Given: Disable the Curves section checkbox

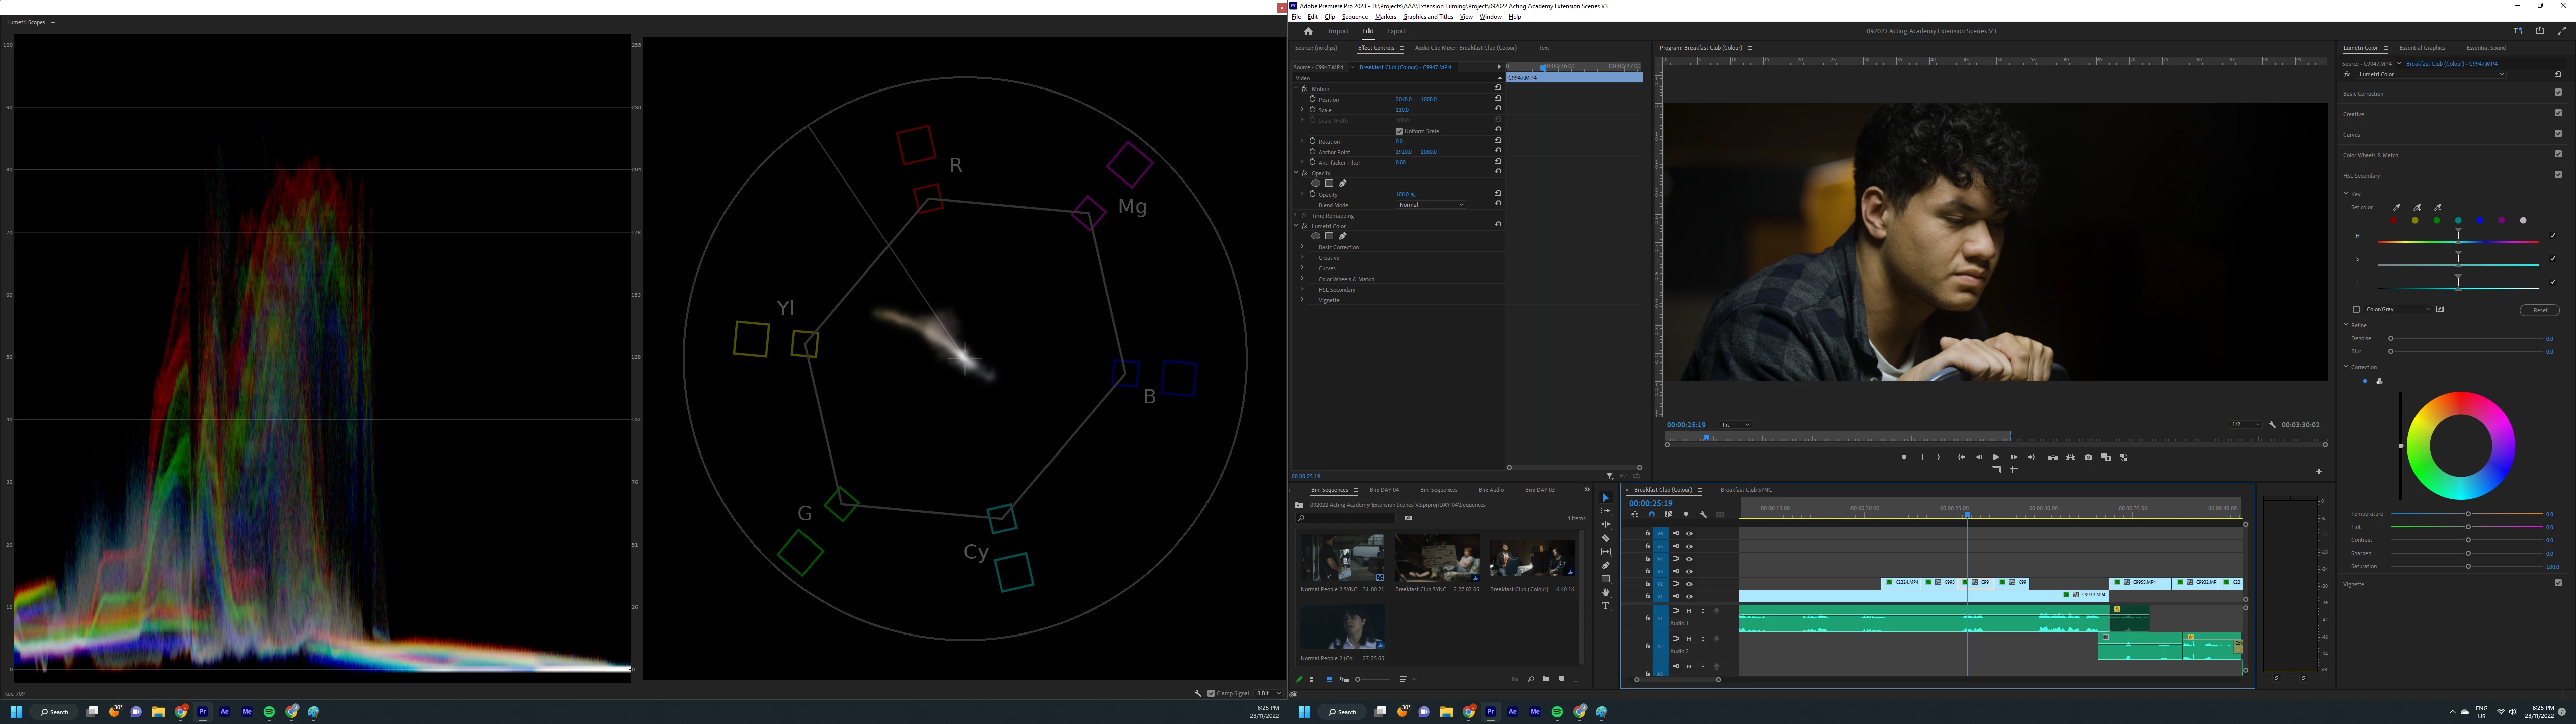Looking at the screenshot, I should tap(2558, 134).
